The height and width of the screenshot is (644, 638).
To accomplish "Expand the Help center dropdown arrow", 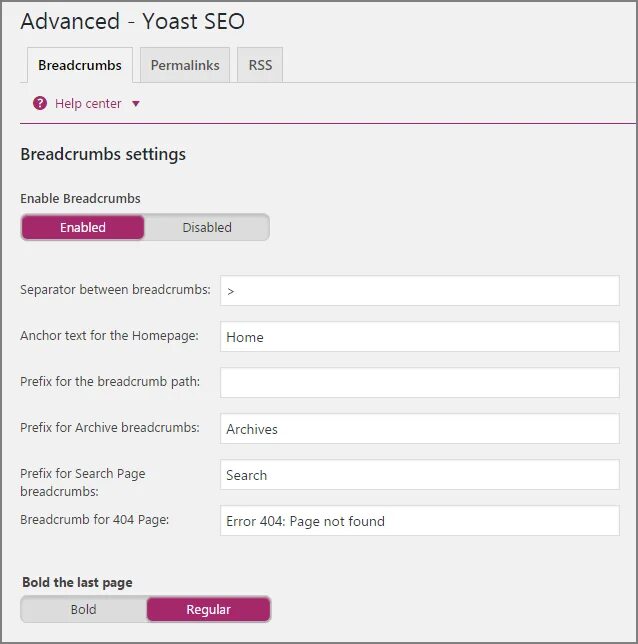I will coord(136,103).
